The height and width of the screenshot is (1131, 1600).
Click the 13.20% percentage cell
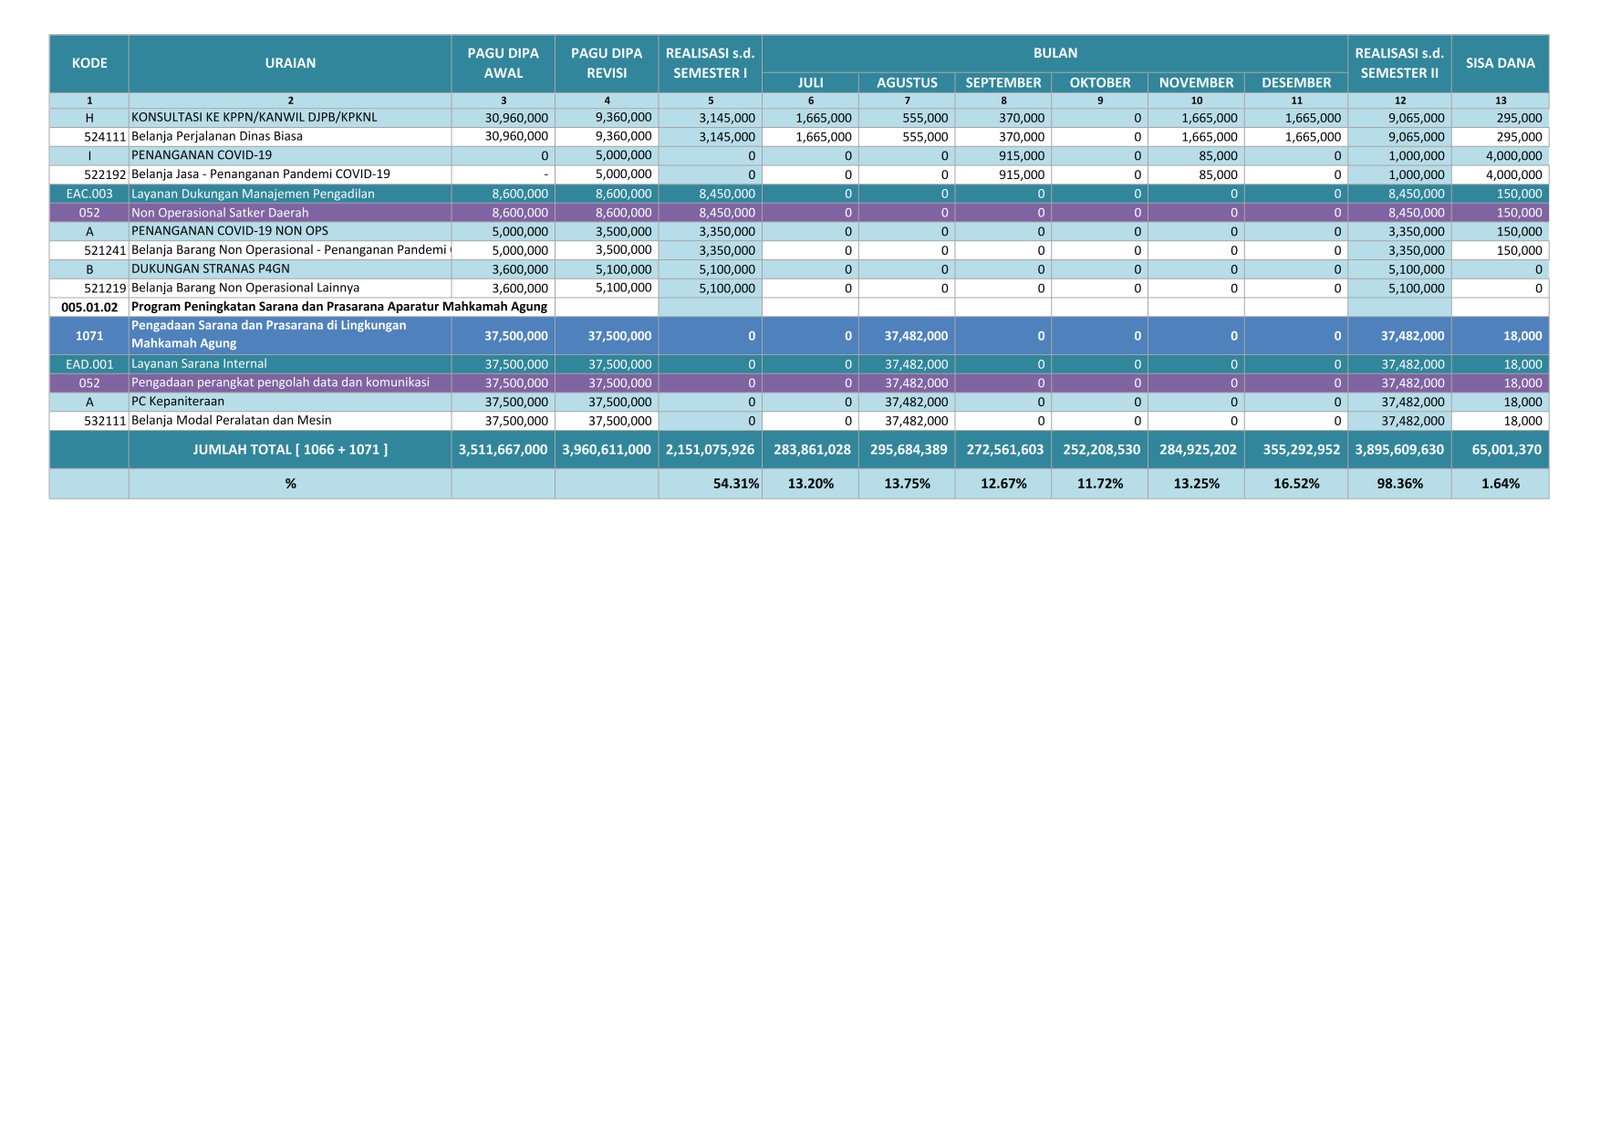810,484
